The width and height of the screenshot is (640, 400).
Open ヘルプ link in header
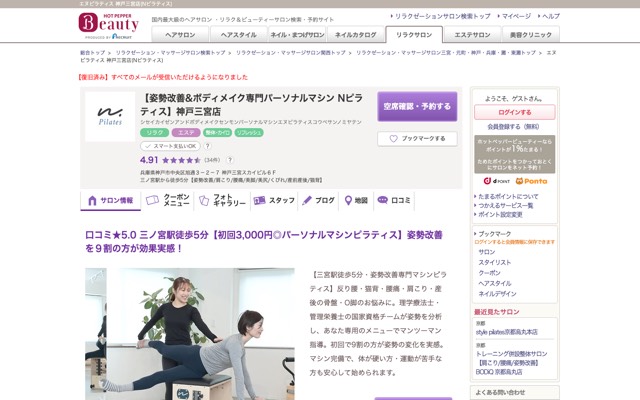point(551,16)
